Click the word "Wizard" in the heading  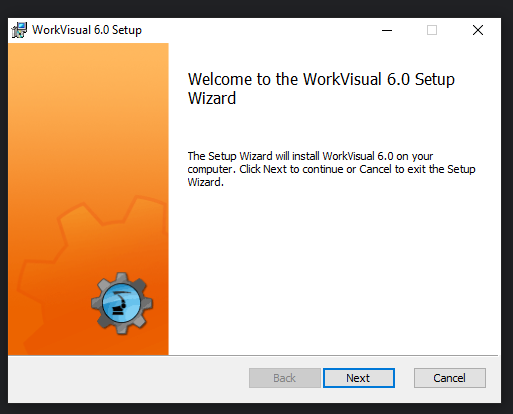tap(212, 98)
